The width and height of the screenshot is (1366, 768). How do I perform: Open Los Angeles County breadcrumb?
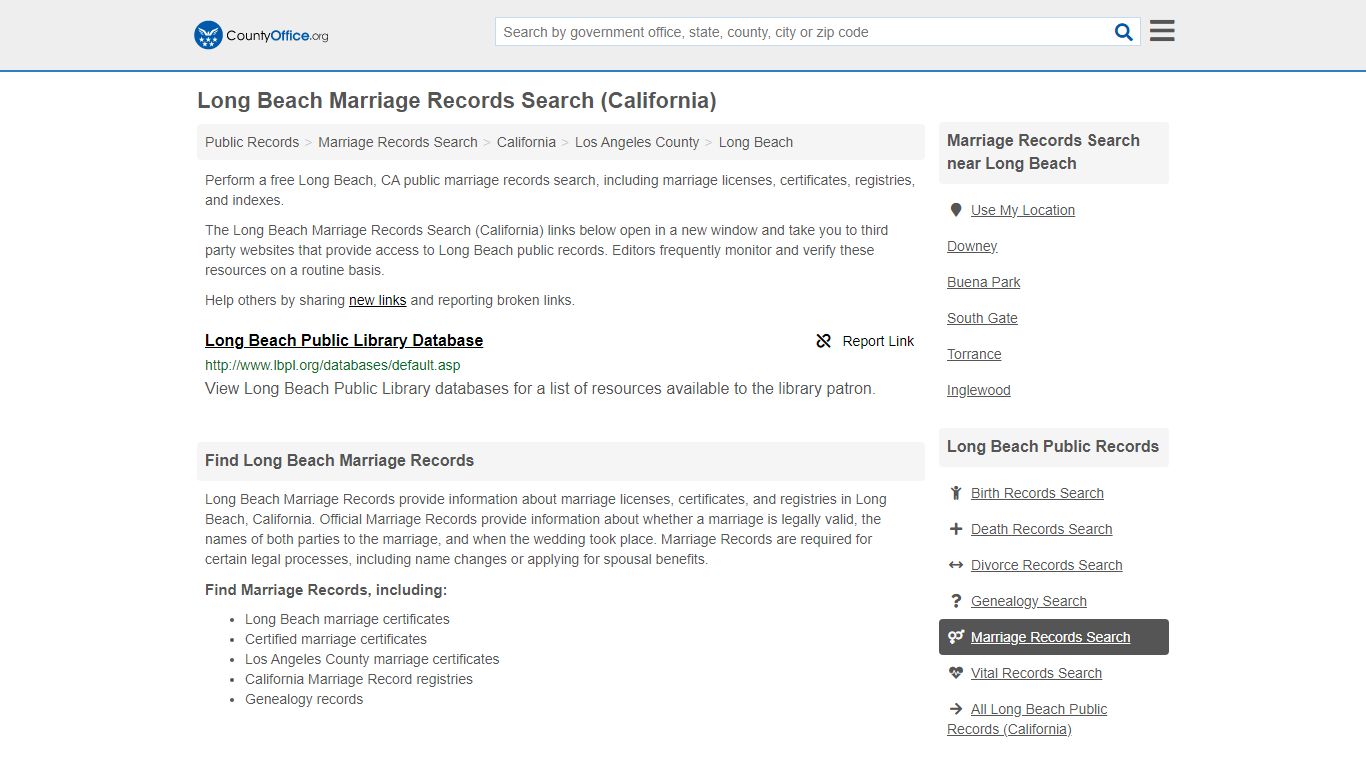click(637, 142)
